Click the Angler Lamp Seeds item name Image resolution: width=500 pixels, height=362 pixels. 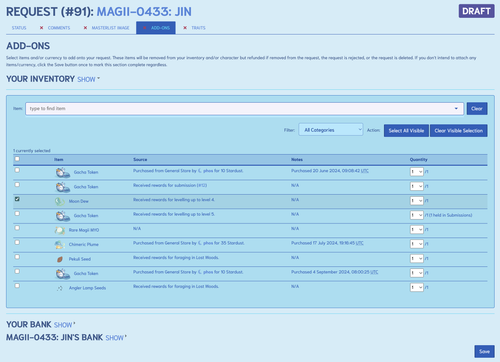point(87,288)
